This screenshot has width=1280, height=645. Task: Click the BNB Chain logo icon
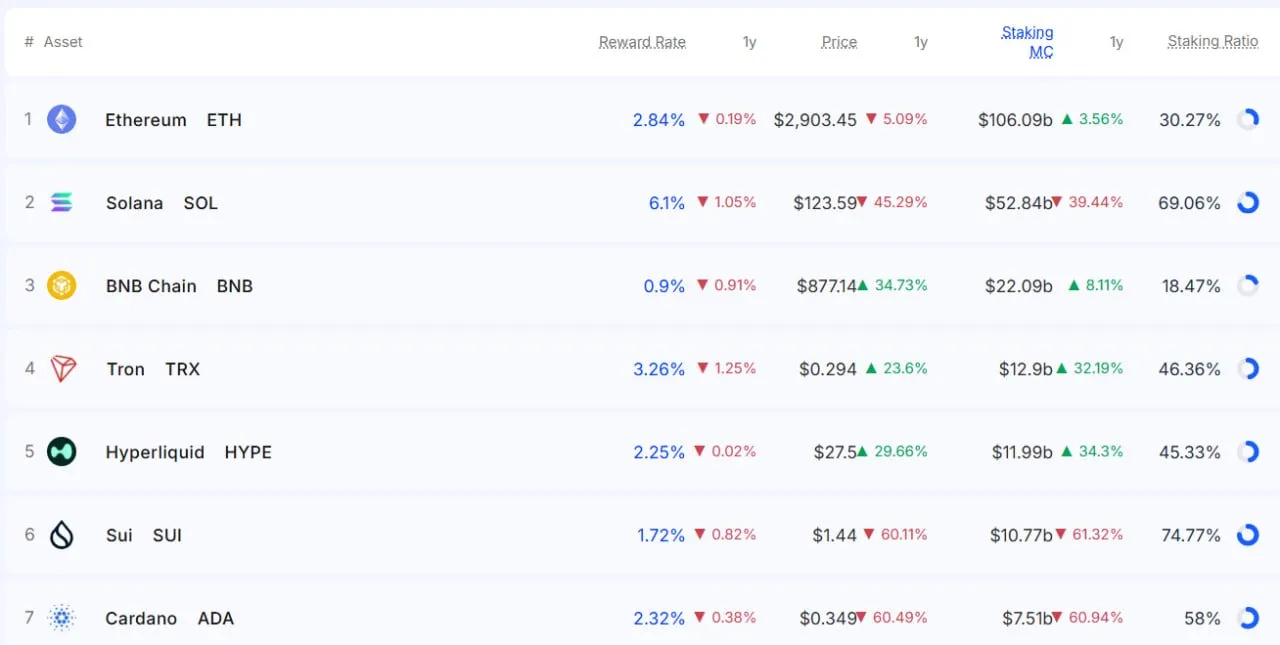coord(61,285)
